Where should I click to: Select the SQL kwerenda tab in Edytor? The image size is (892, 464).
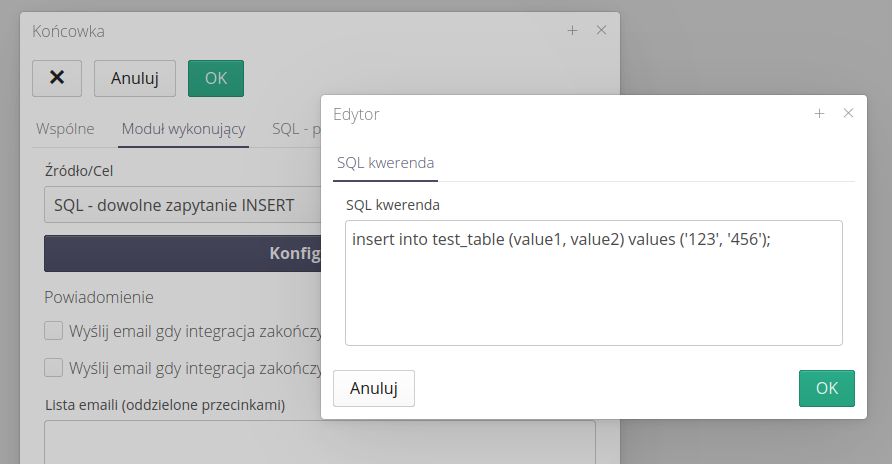pyautogui.click(x=386, y=162)
